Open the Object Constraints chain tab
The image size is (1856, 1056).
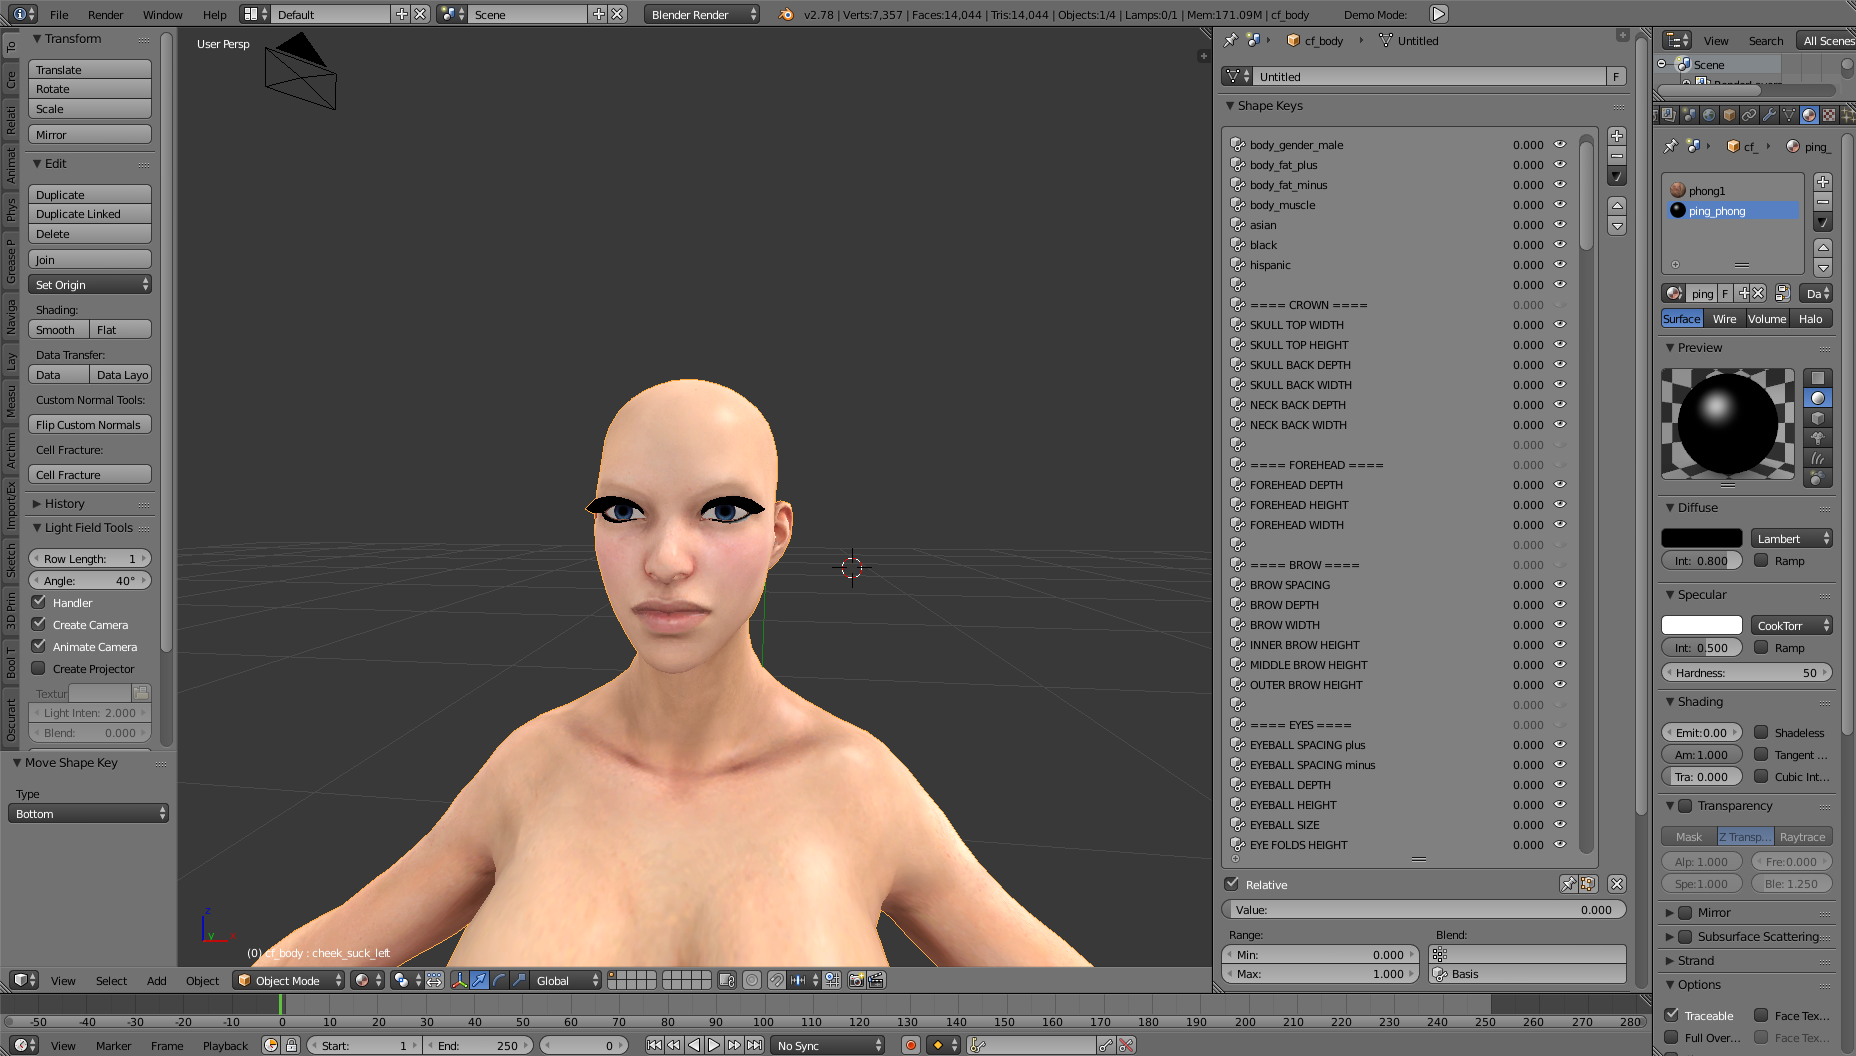[1749, 115]
